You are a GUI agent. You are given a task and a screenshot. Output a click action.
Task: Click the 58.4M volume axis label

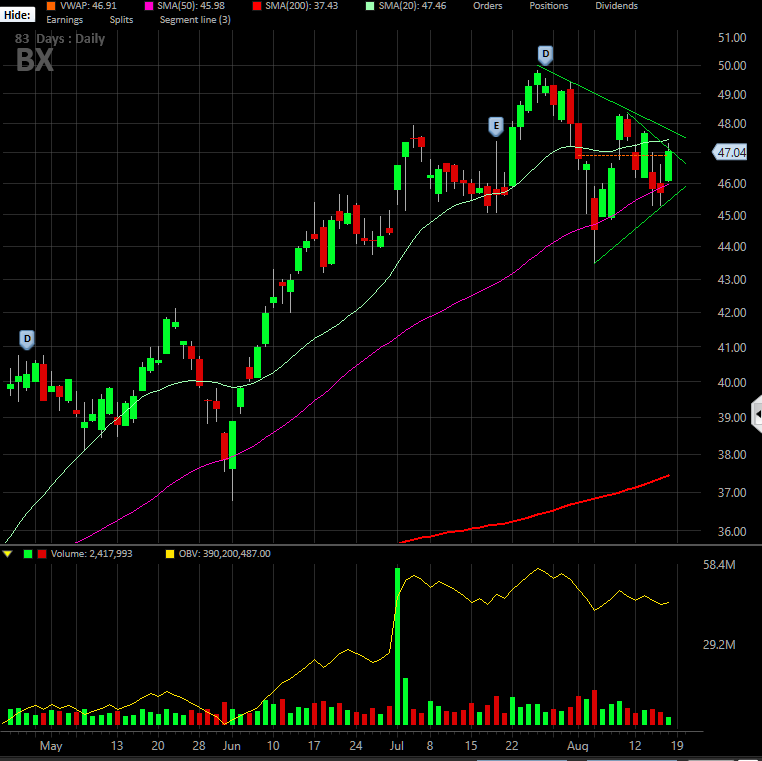pos(719,565)
